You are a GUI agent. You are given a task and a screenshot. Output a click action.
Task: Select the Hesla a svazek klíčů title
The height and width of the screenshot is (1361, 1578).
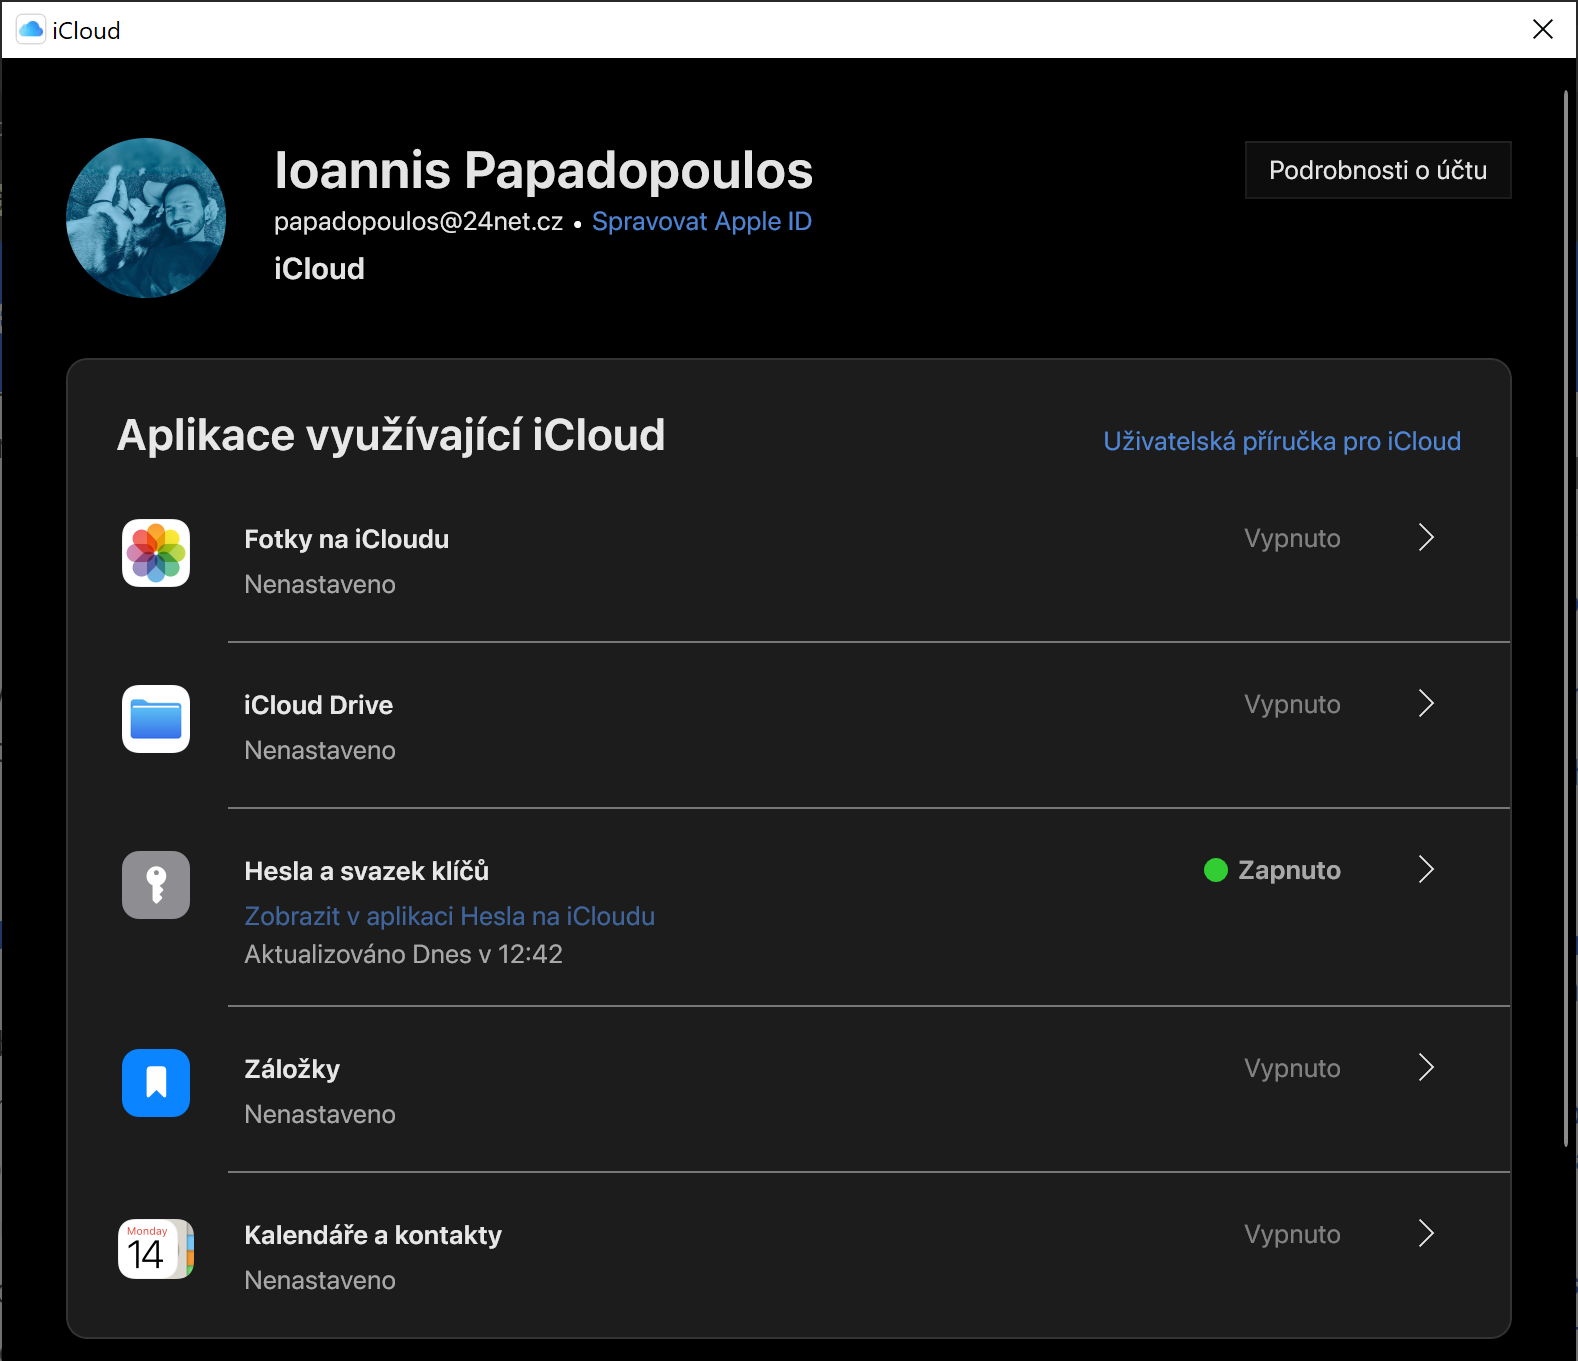point(367,871)
